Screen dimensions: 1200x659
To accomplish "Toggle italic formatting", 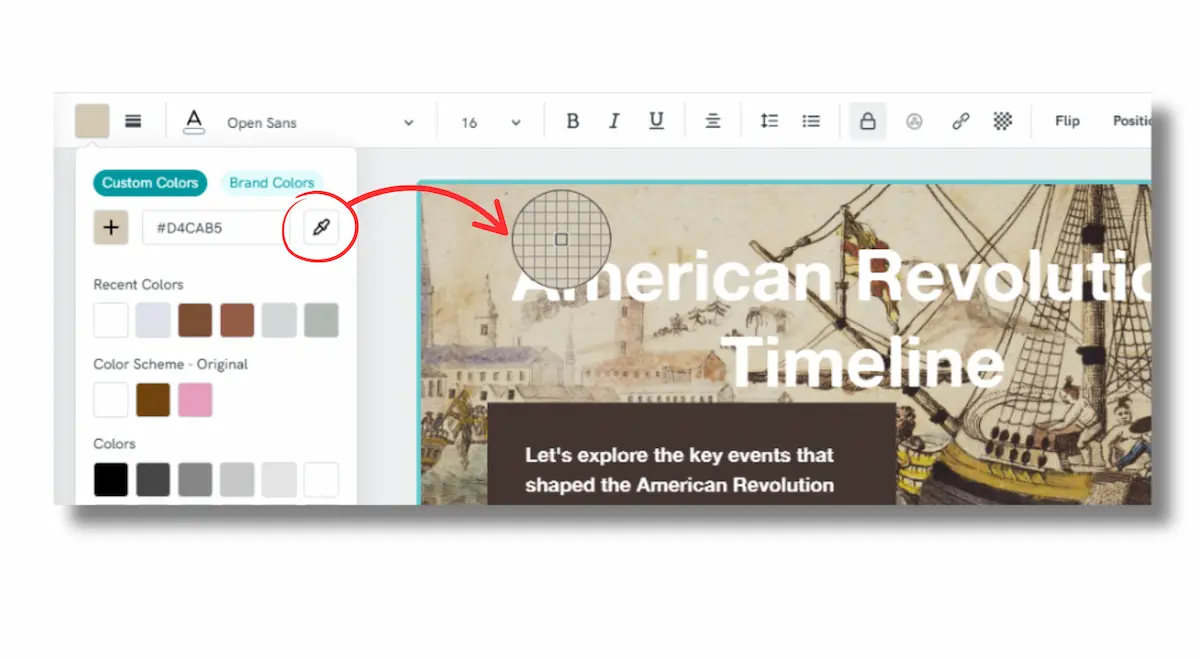I will tap(614, 121).
